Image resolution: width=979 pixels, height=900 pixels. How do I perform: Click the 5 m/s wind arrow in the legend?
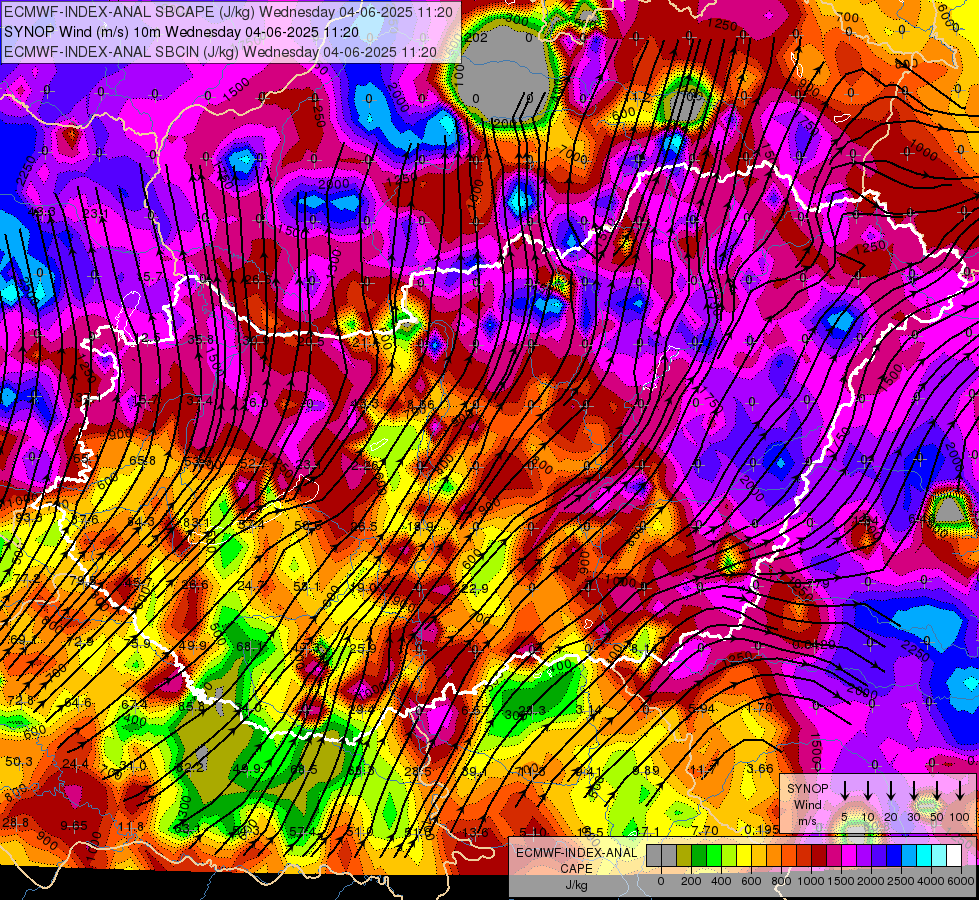[845, 790]
